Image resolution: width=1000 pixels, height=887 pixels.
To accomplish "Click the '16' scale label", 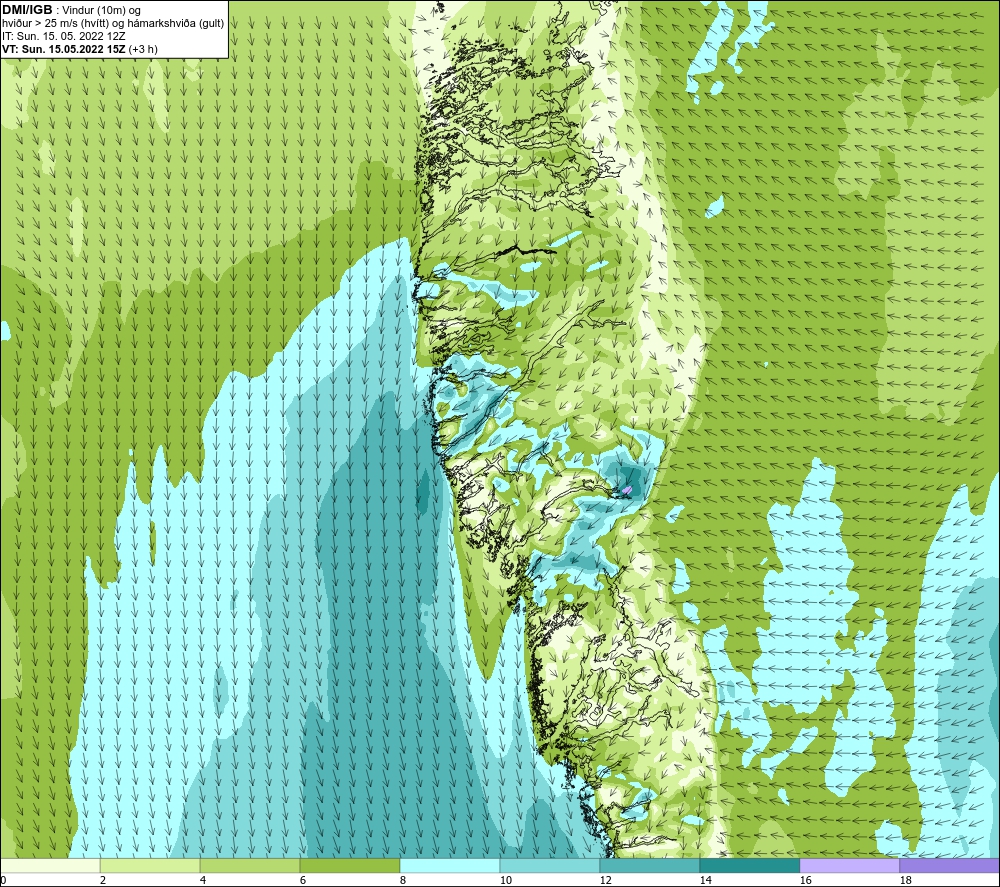I will [805, 881].
